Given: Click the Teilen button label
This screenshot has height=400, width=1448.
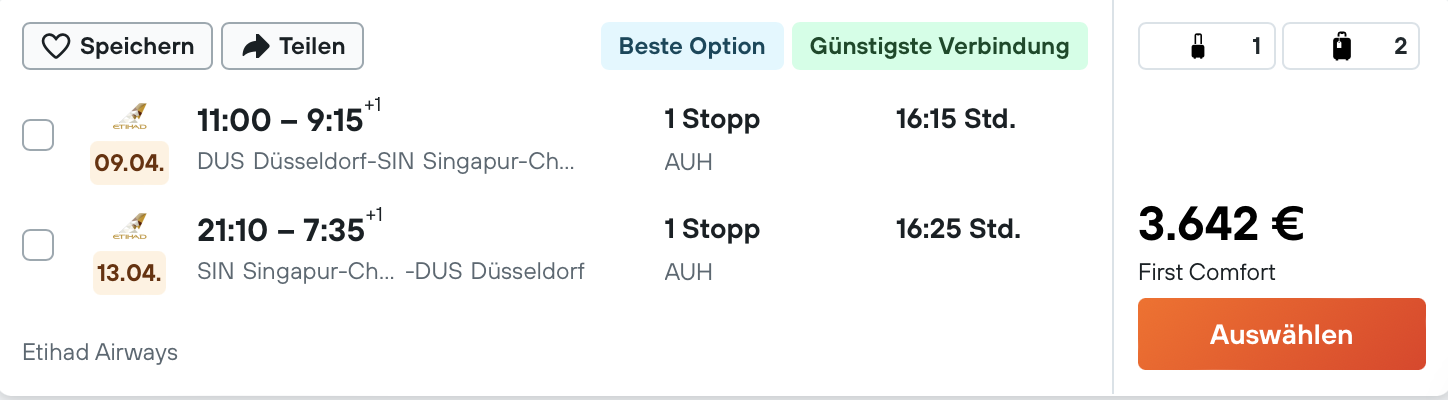Looking at the screenshot, I should (312, 46).
